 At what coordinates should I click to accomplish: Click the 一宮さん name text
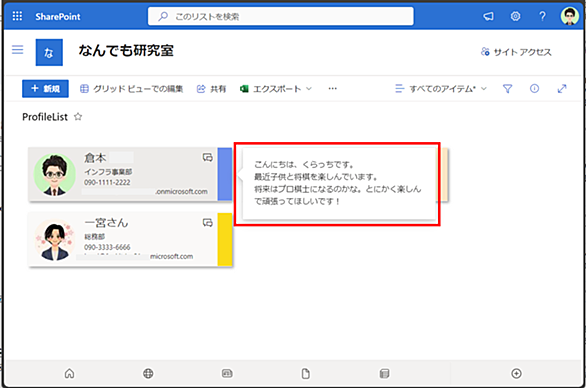(x=106, y=223)
